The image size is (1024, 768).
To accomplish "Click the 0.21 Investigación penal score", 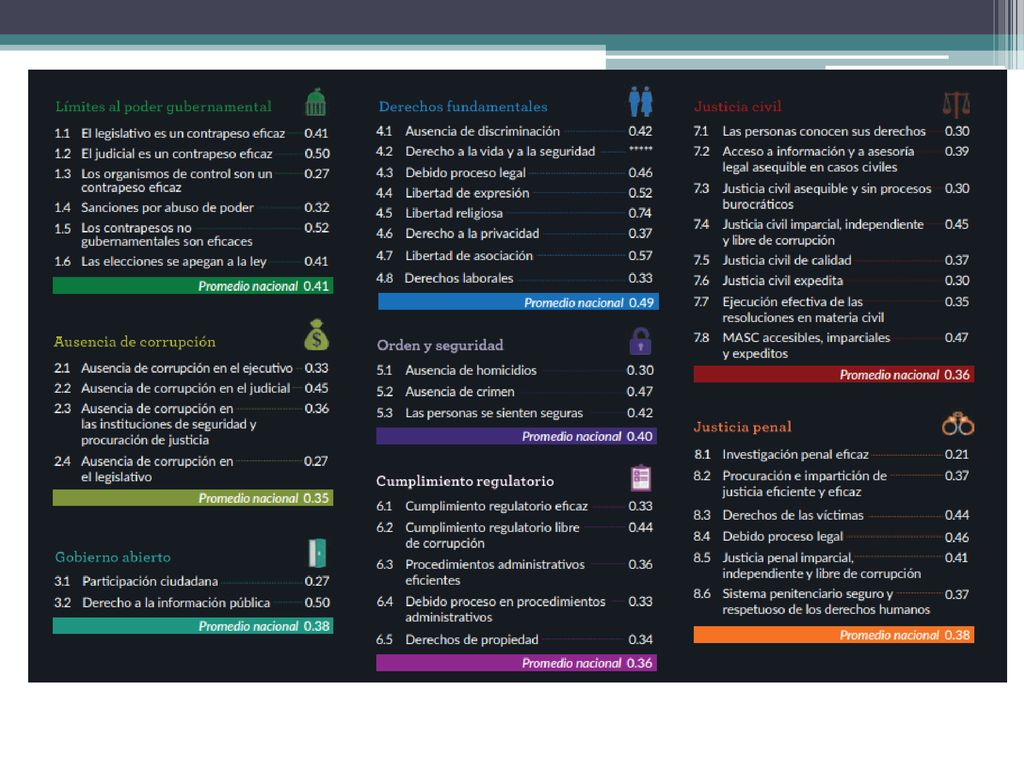I will (x=957, y=455).
